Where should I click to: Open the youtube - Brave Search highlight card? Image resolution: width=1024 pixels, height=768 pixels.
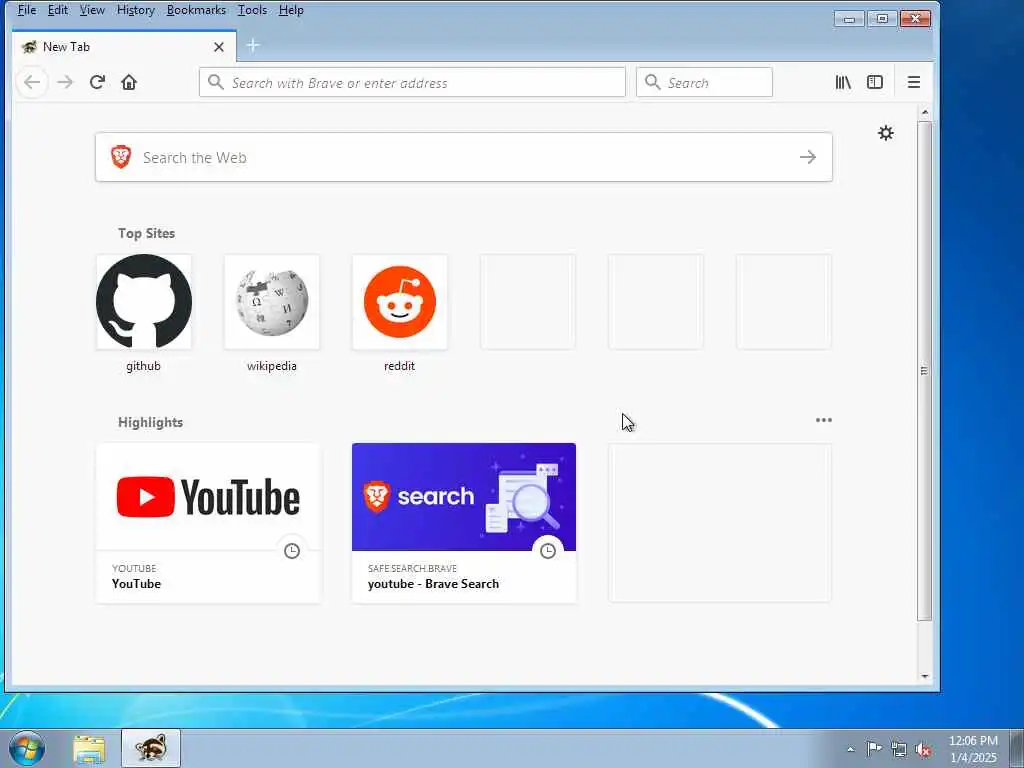coord(464,523)
